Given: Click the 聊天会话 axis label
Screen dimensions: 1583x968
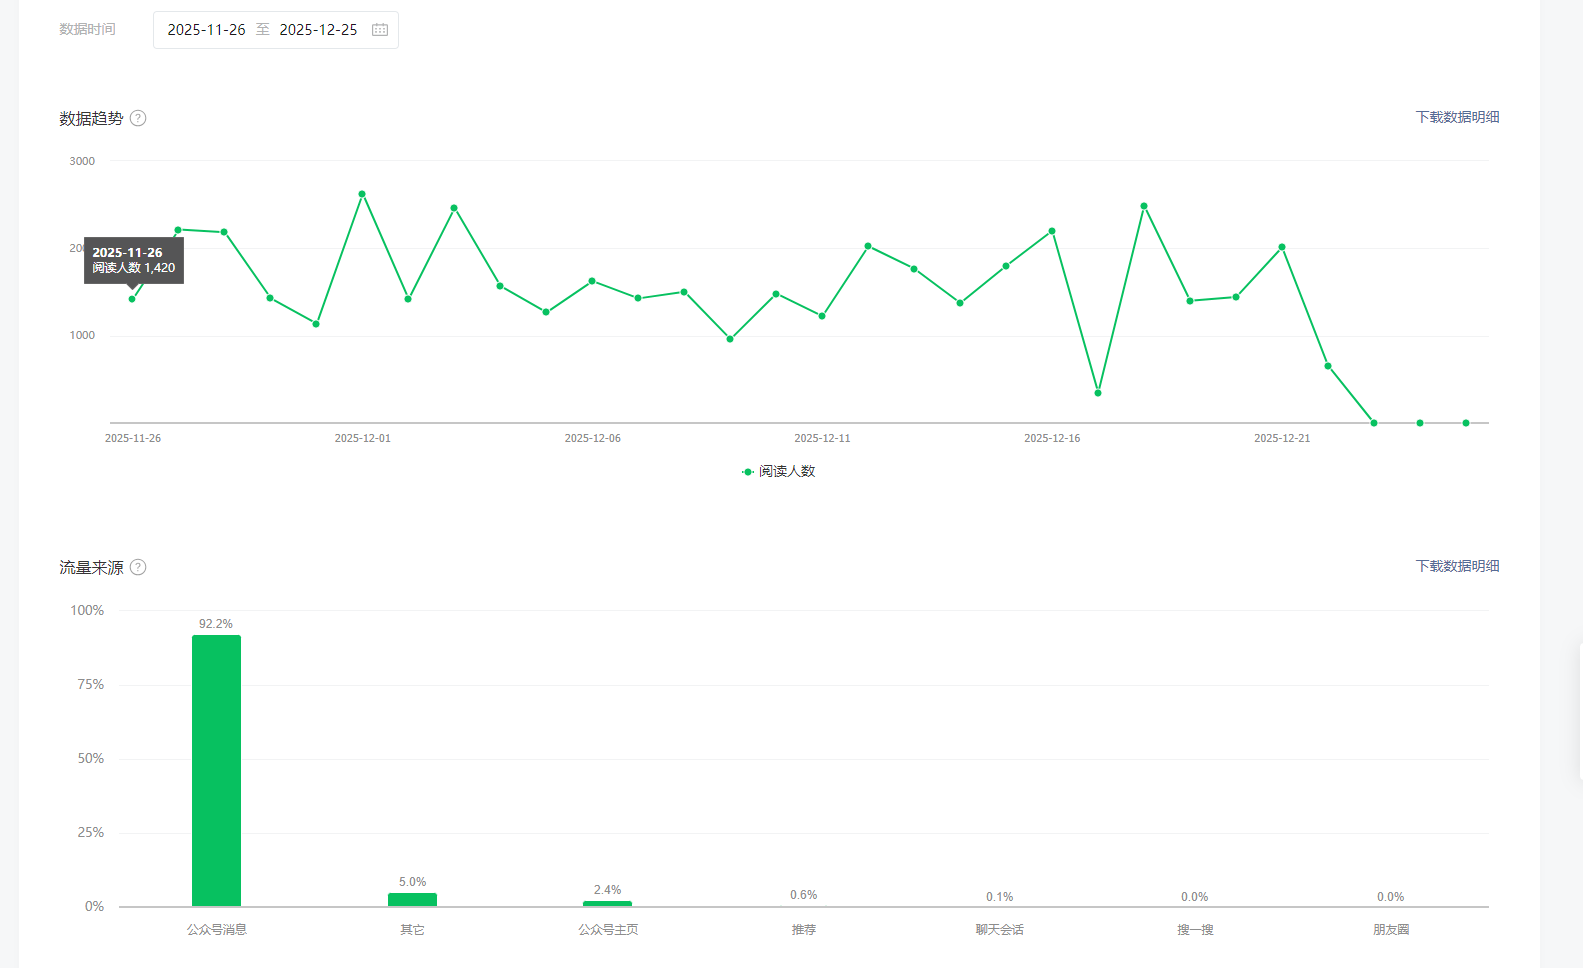Looking at the screenshot, I should [x=1000, y=930].
